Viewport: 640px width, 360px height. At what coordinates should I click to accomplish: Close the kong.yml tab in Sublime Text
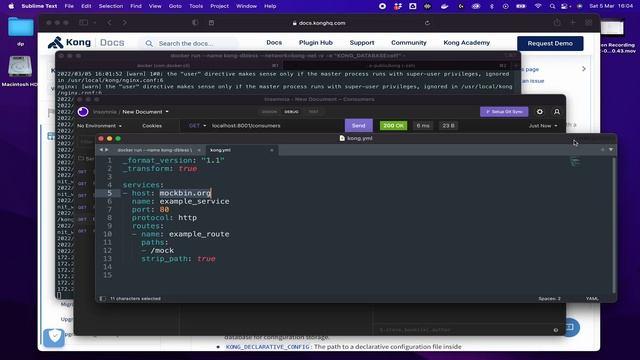coord(271,150)
